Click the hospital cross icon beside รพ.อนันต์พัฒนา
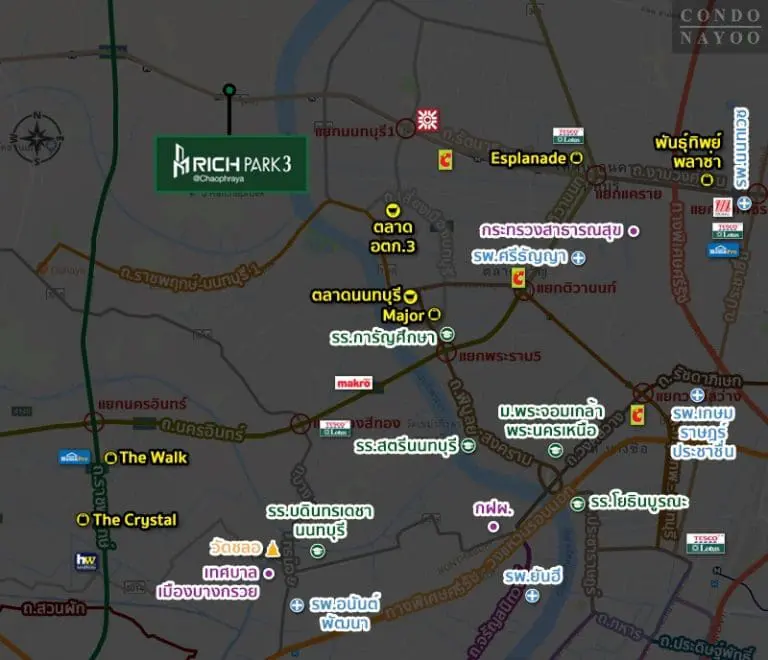This screenshot has width=768, height=660. point(297,605)
